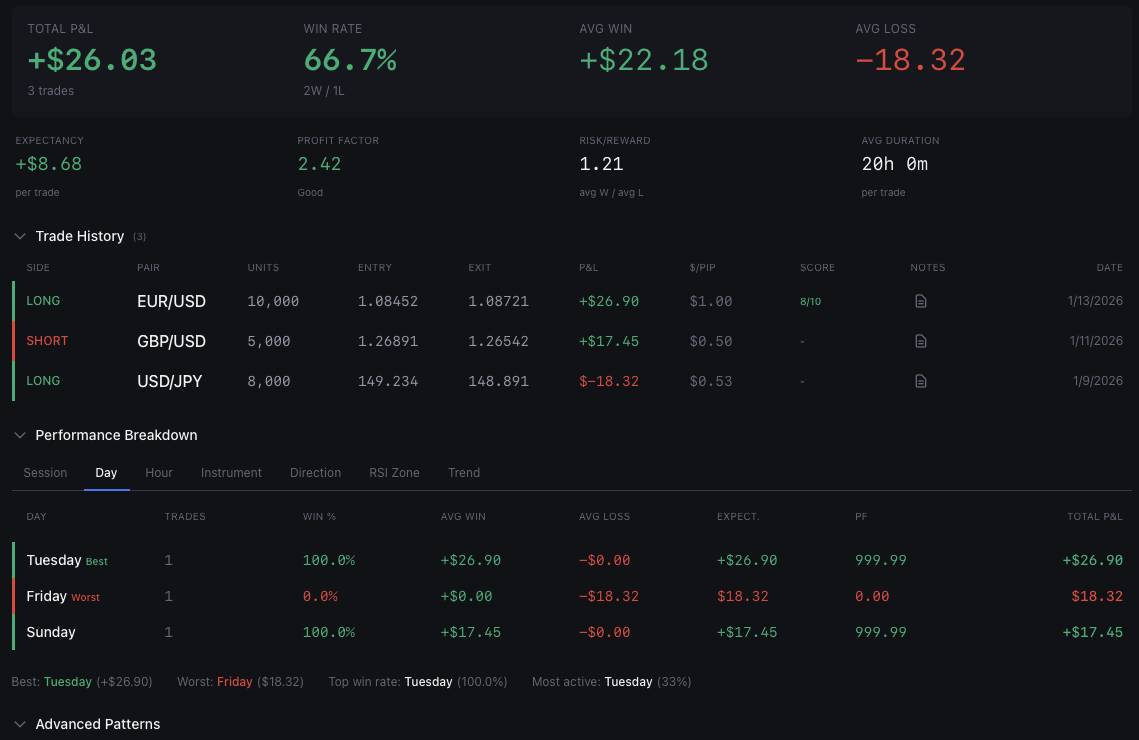
Task: View the RSI Zone breakdown
Action: click(x=394, y=472)
